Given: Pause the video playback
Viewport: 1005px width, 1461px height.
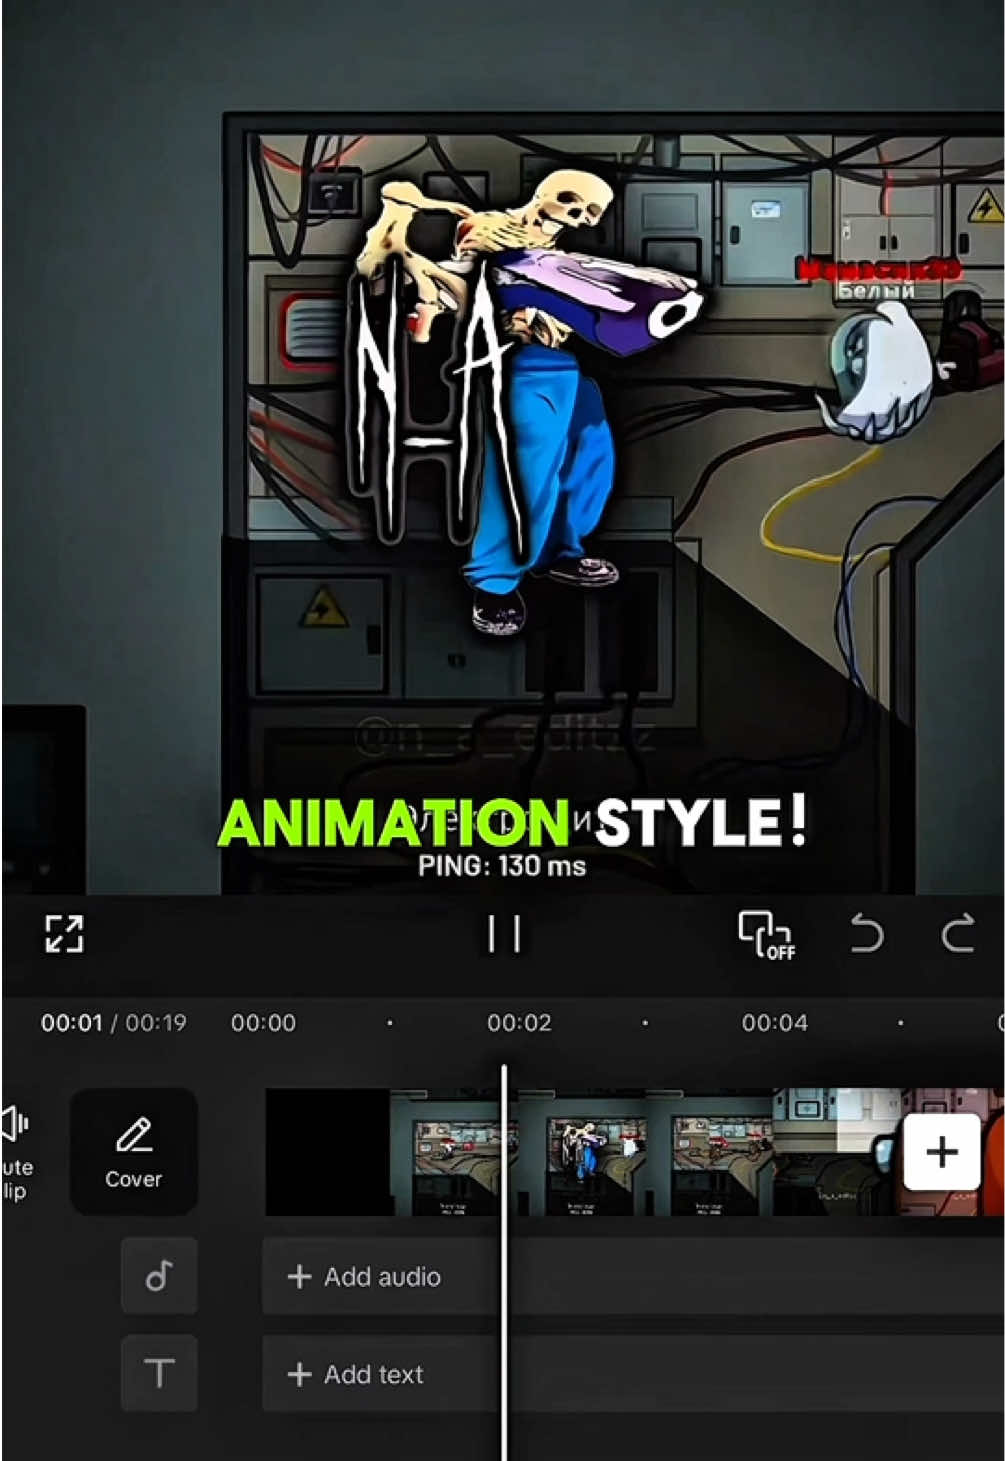Looking at the screenshot, I should (x=504, y=935).
